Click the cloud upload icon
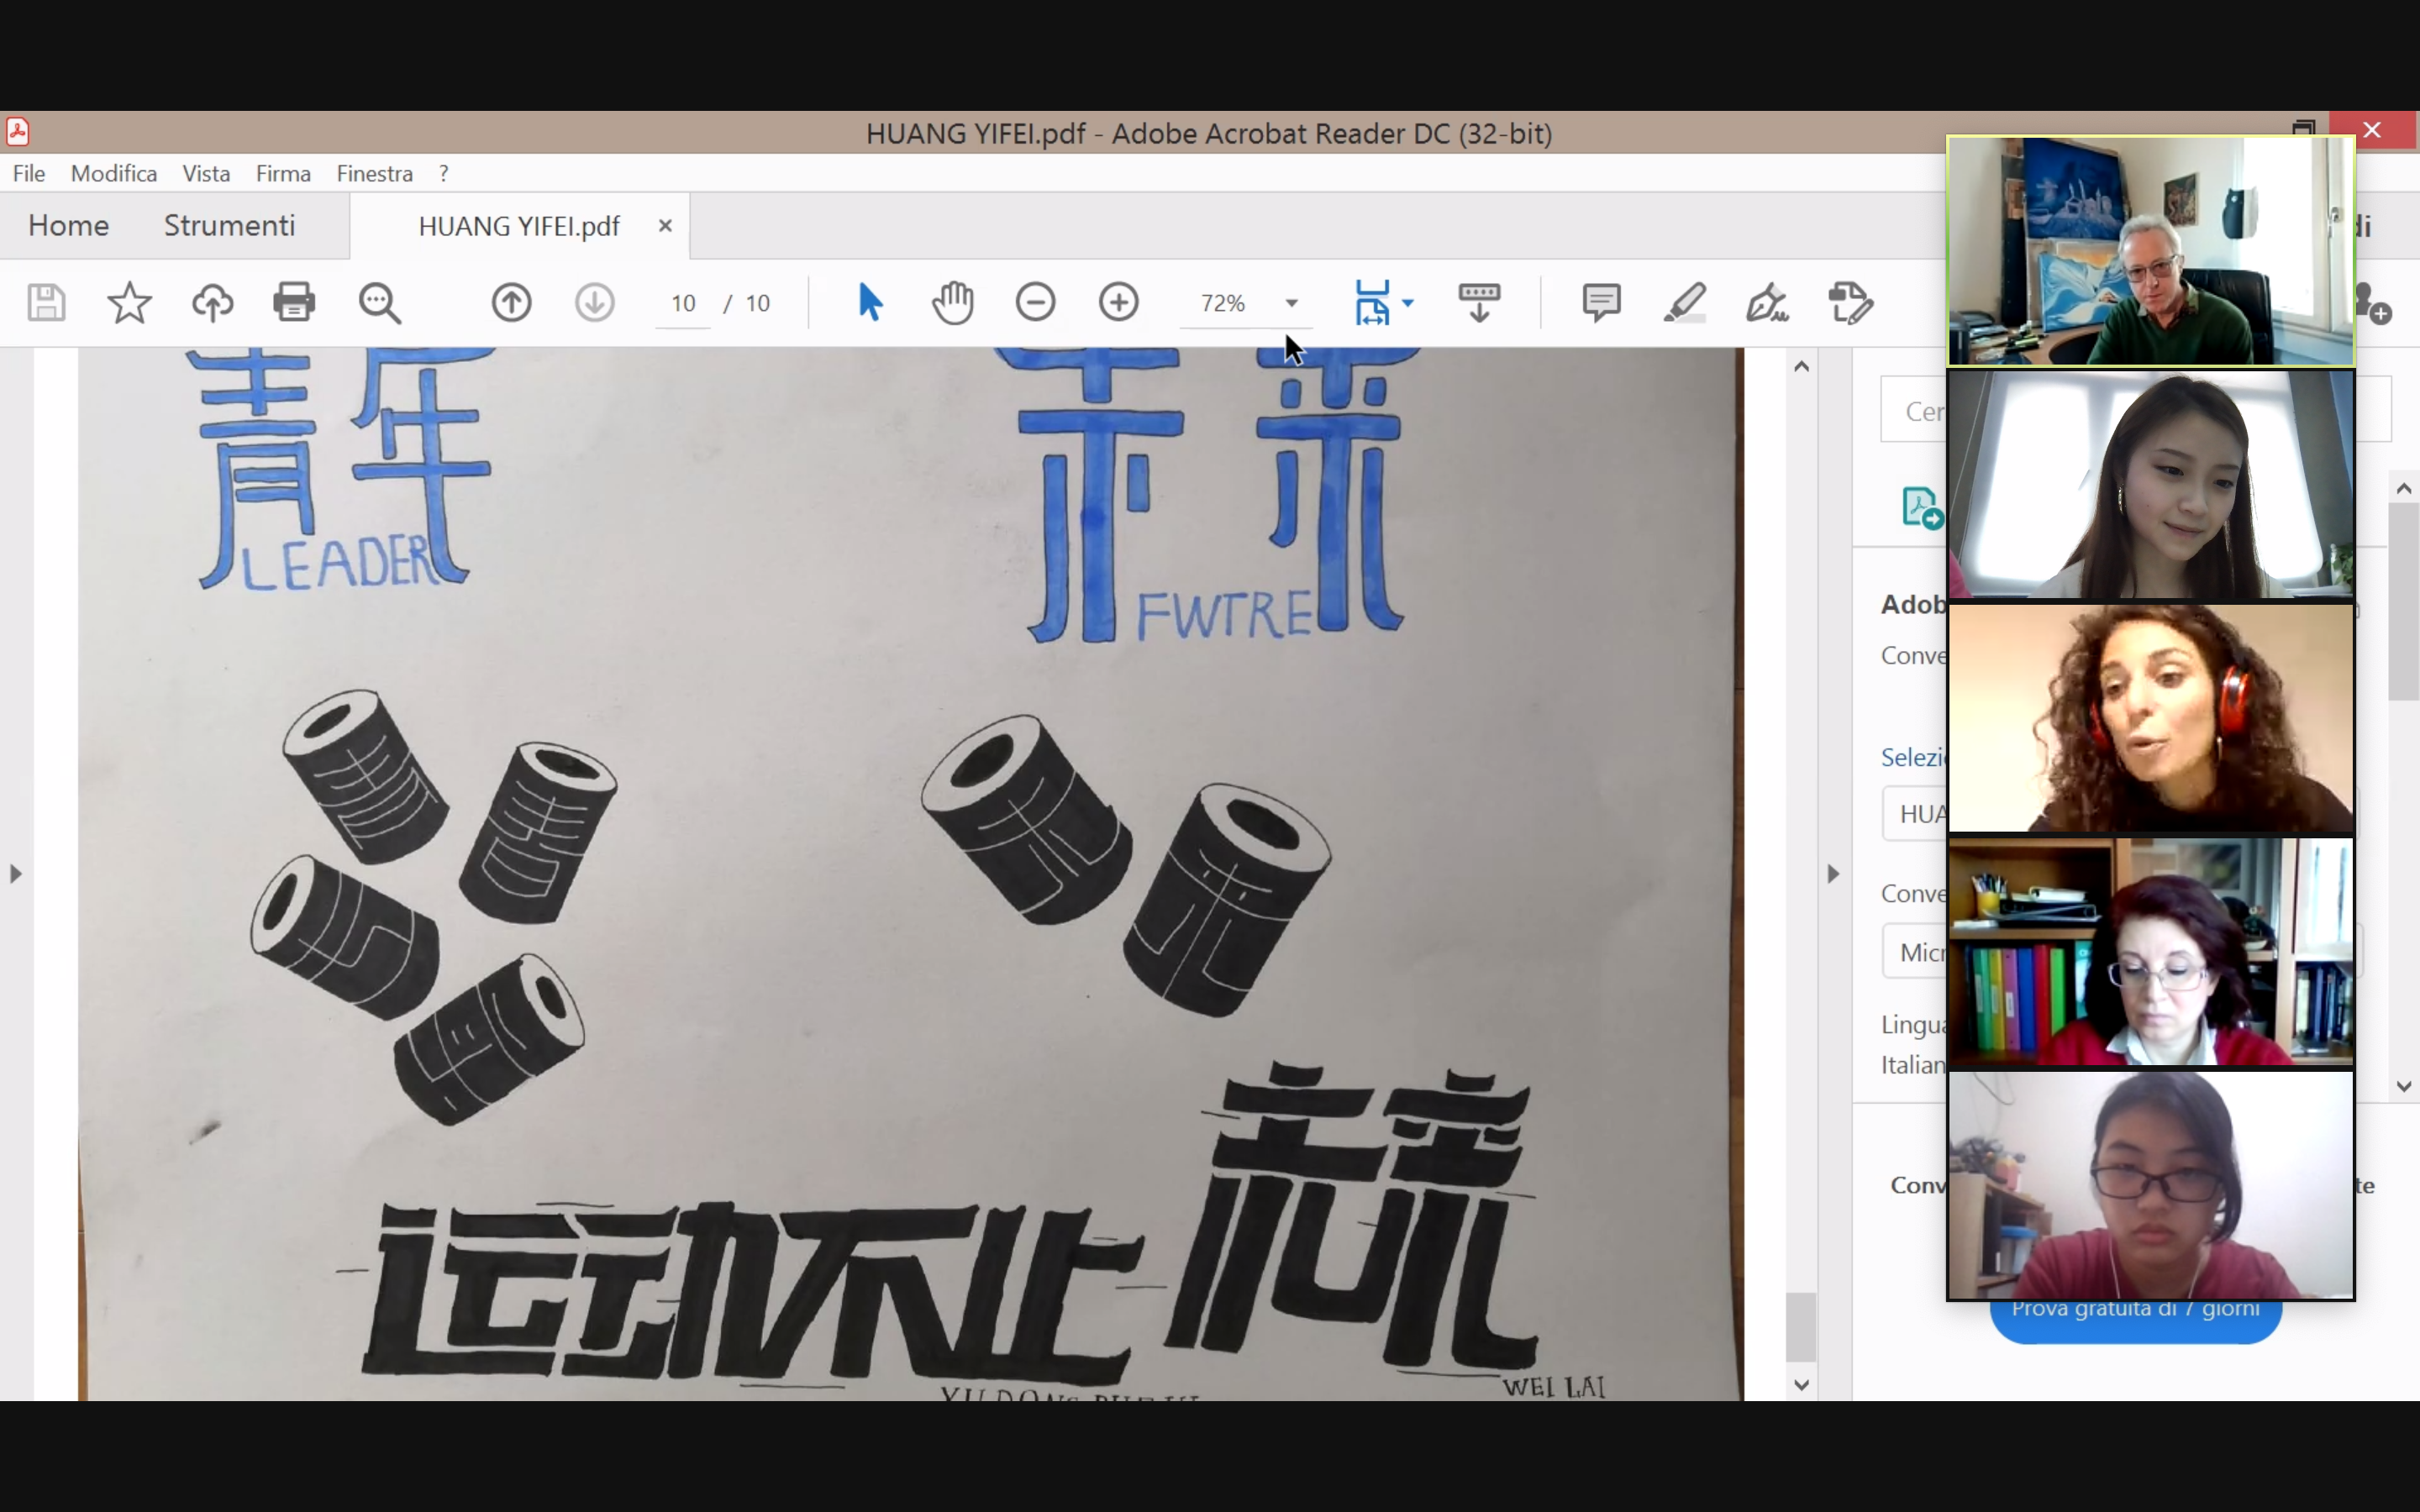 pos(212,302)
